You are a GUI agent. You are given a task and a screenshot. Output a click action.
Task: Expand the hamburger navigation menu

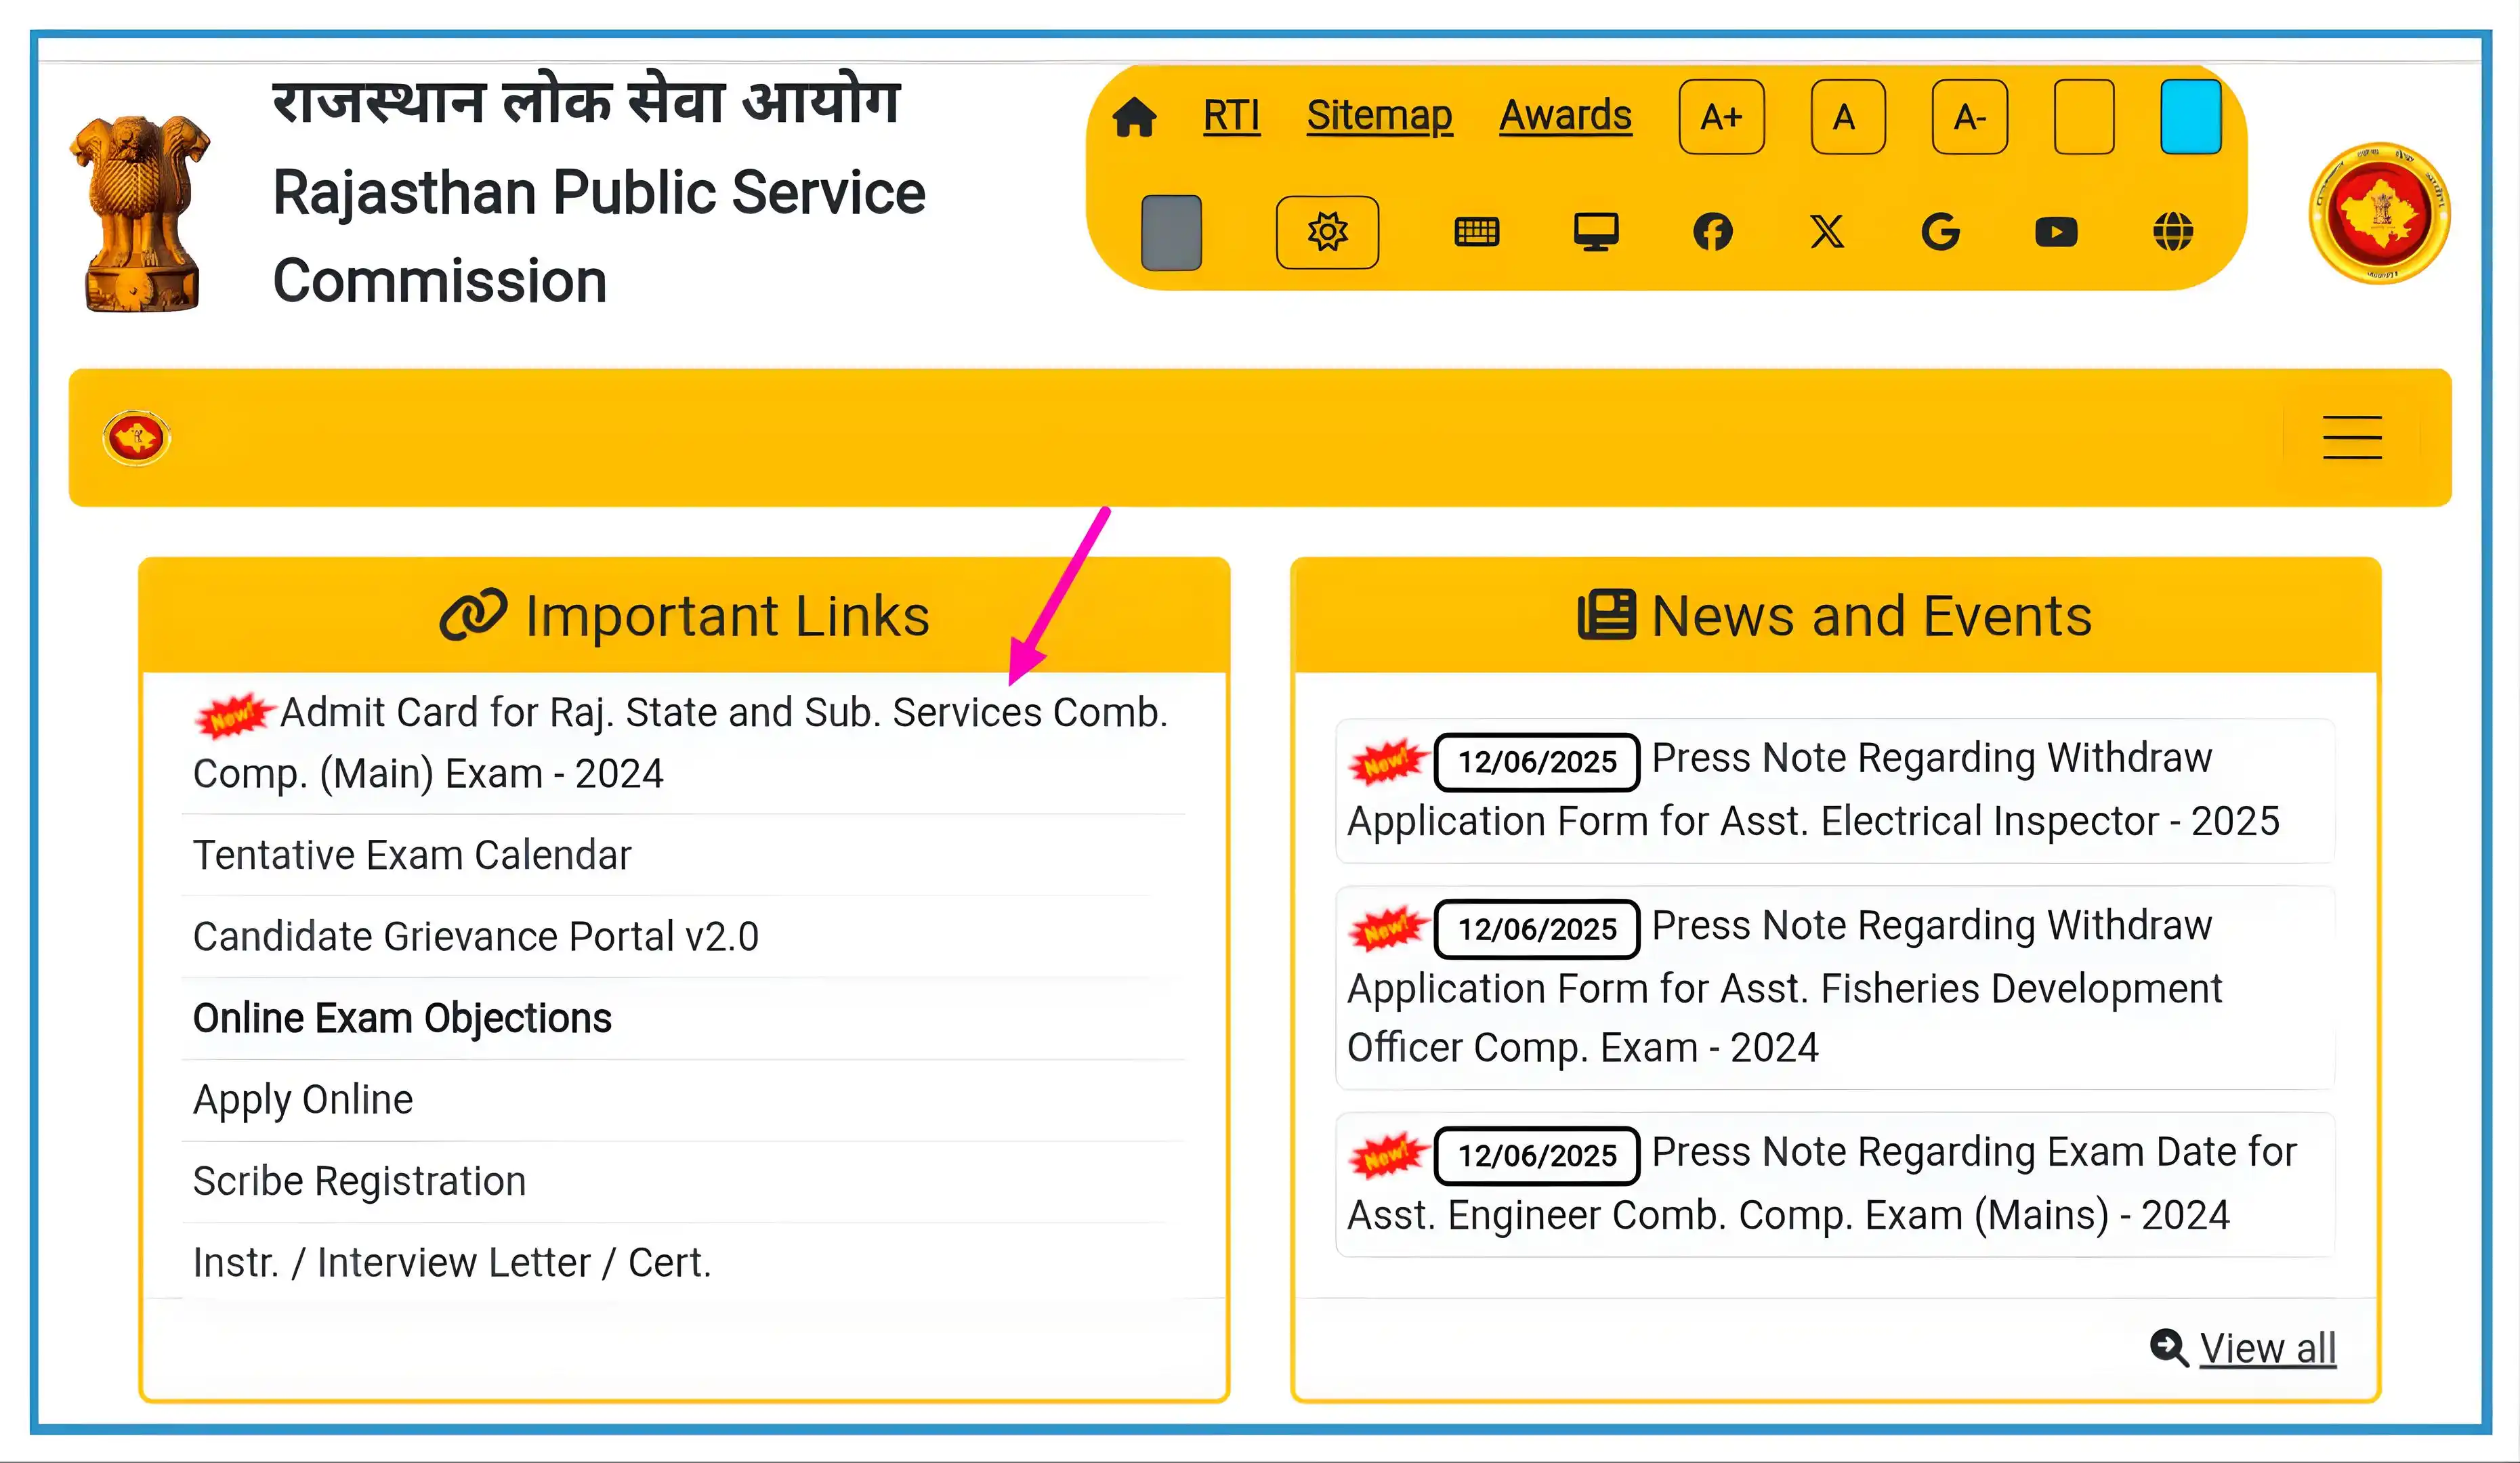(2351, 438)
